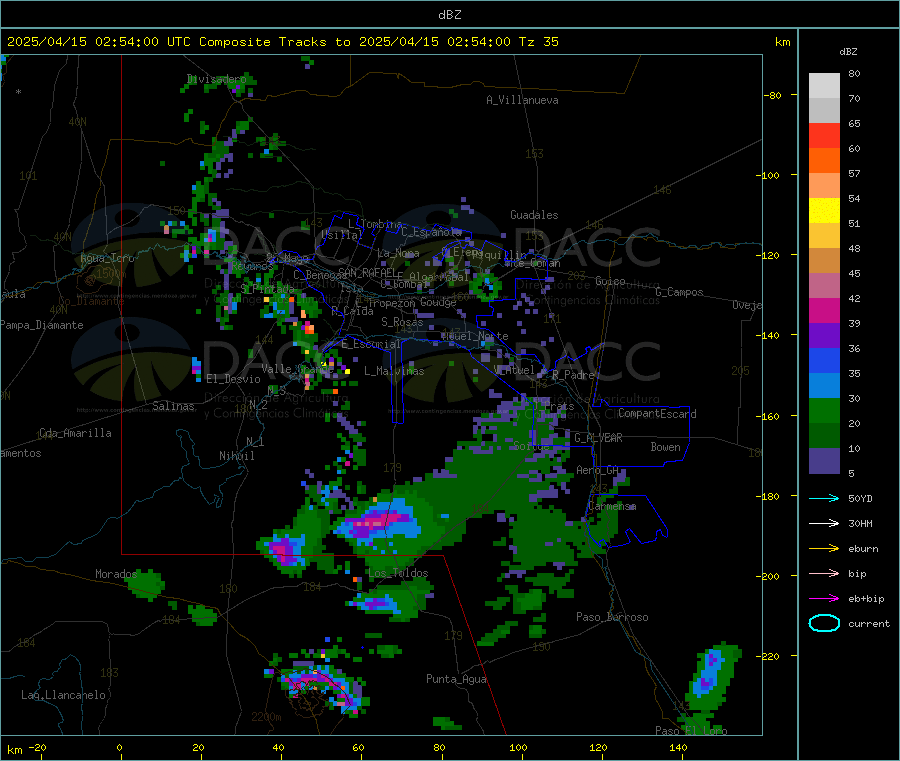This screenshot has height=761, width=900.
Task: Click the timestamp header '2025/04/15 02:54:00 UTC Composite'
Action: point(138,42)
